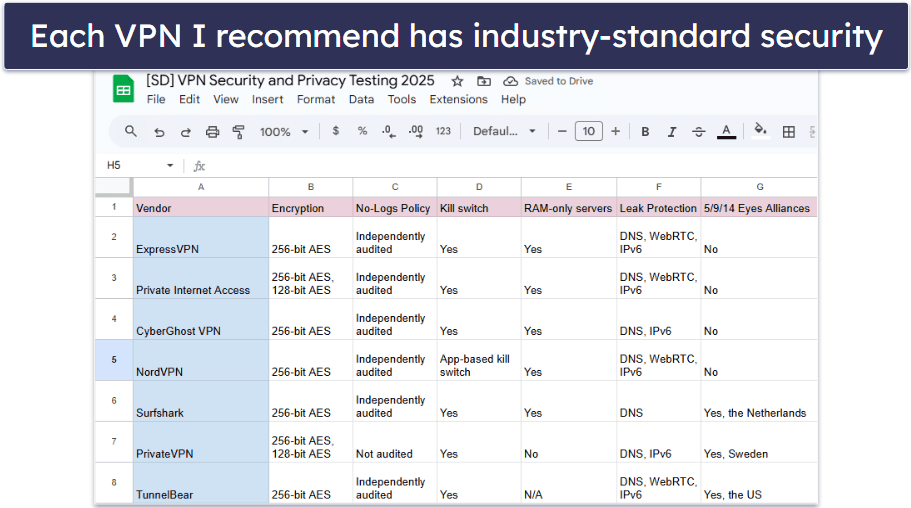The width and height of the screenshot is (911, 508).
Task: Select column D header
Action: click(x=479, y=187)
